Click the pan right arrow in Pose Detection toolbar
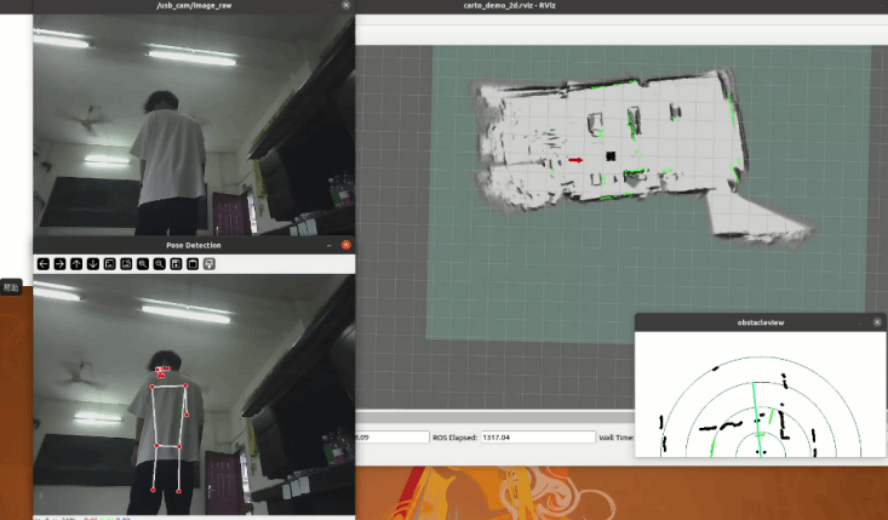888x520 pixels. [x=60, y=264]
